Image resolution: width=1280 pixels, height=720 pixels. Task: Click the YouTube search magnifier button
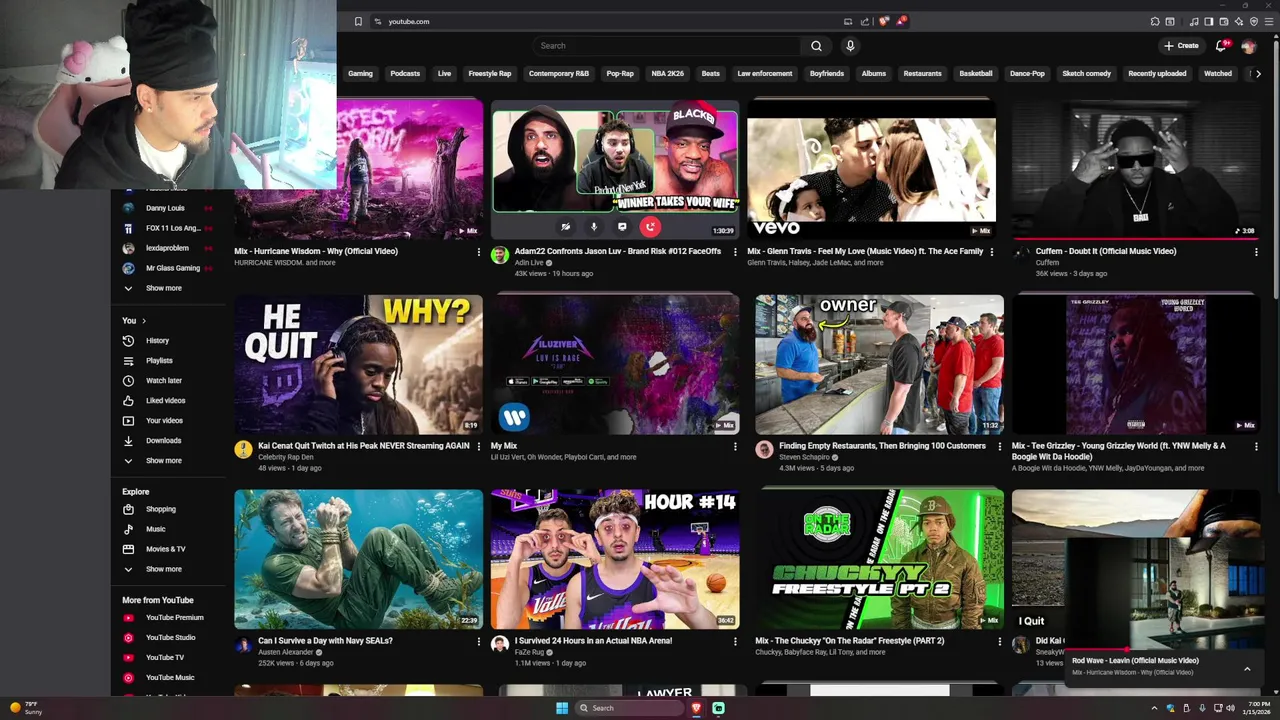pyautogui.click(x=816, y=46)
